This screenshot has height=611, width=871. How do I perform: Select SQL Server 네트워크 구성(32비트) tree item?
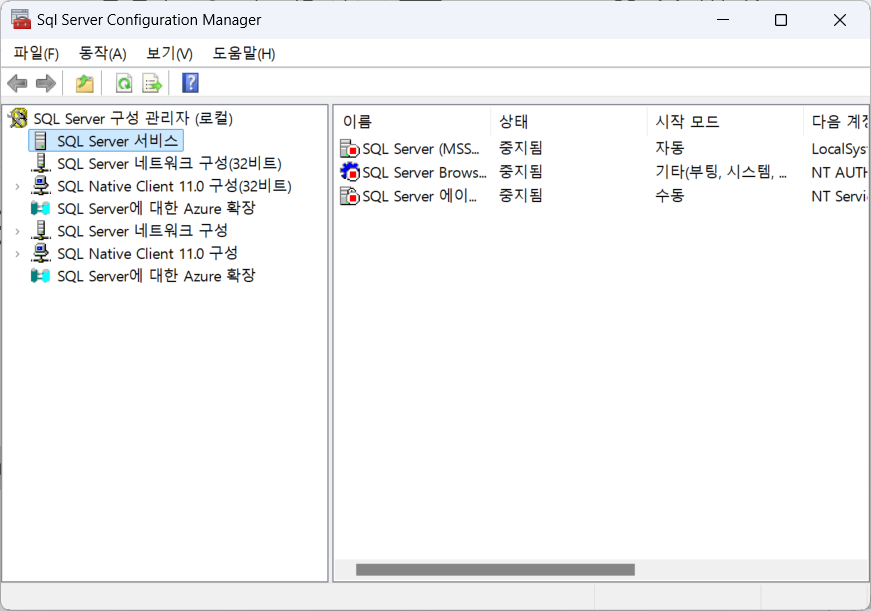pos(169,163)
